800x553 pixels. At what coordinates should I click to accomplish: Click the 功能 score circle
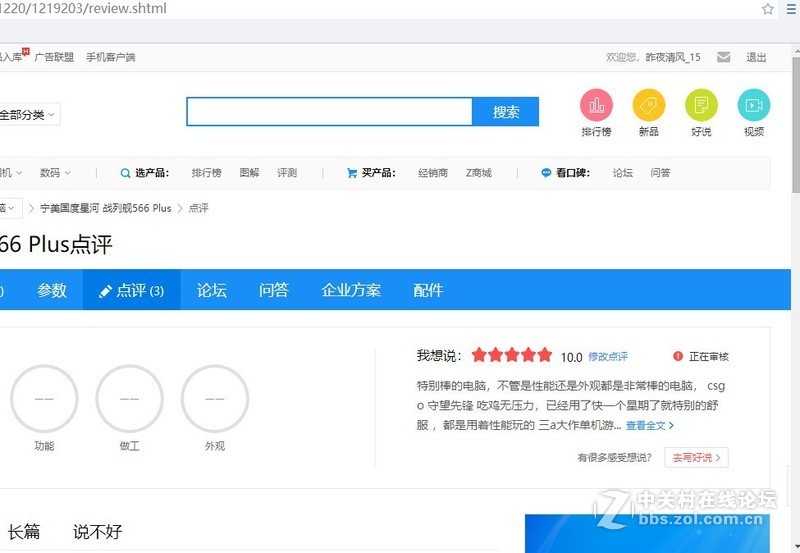click(x=44, y=399)
